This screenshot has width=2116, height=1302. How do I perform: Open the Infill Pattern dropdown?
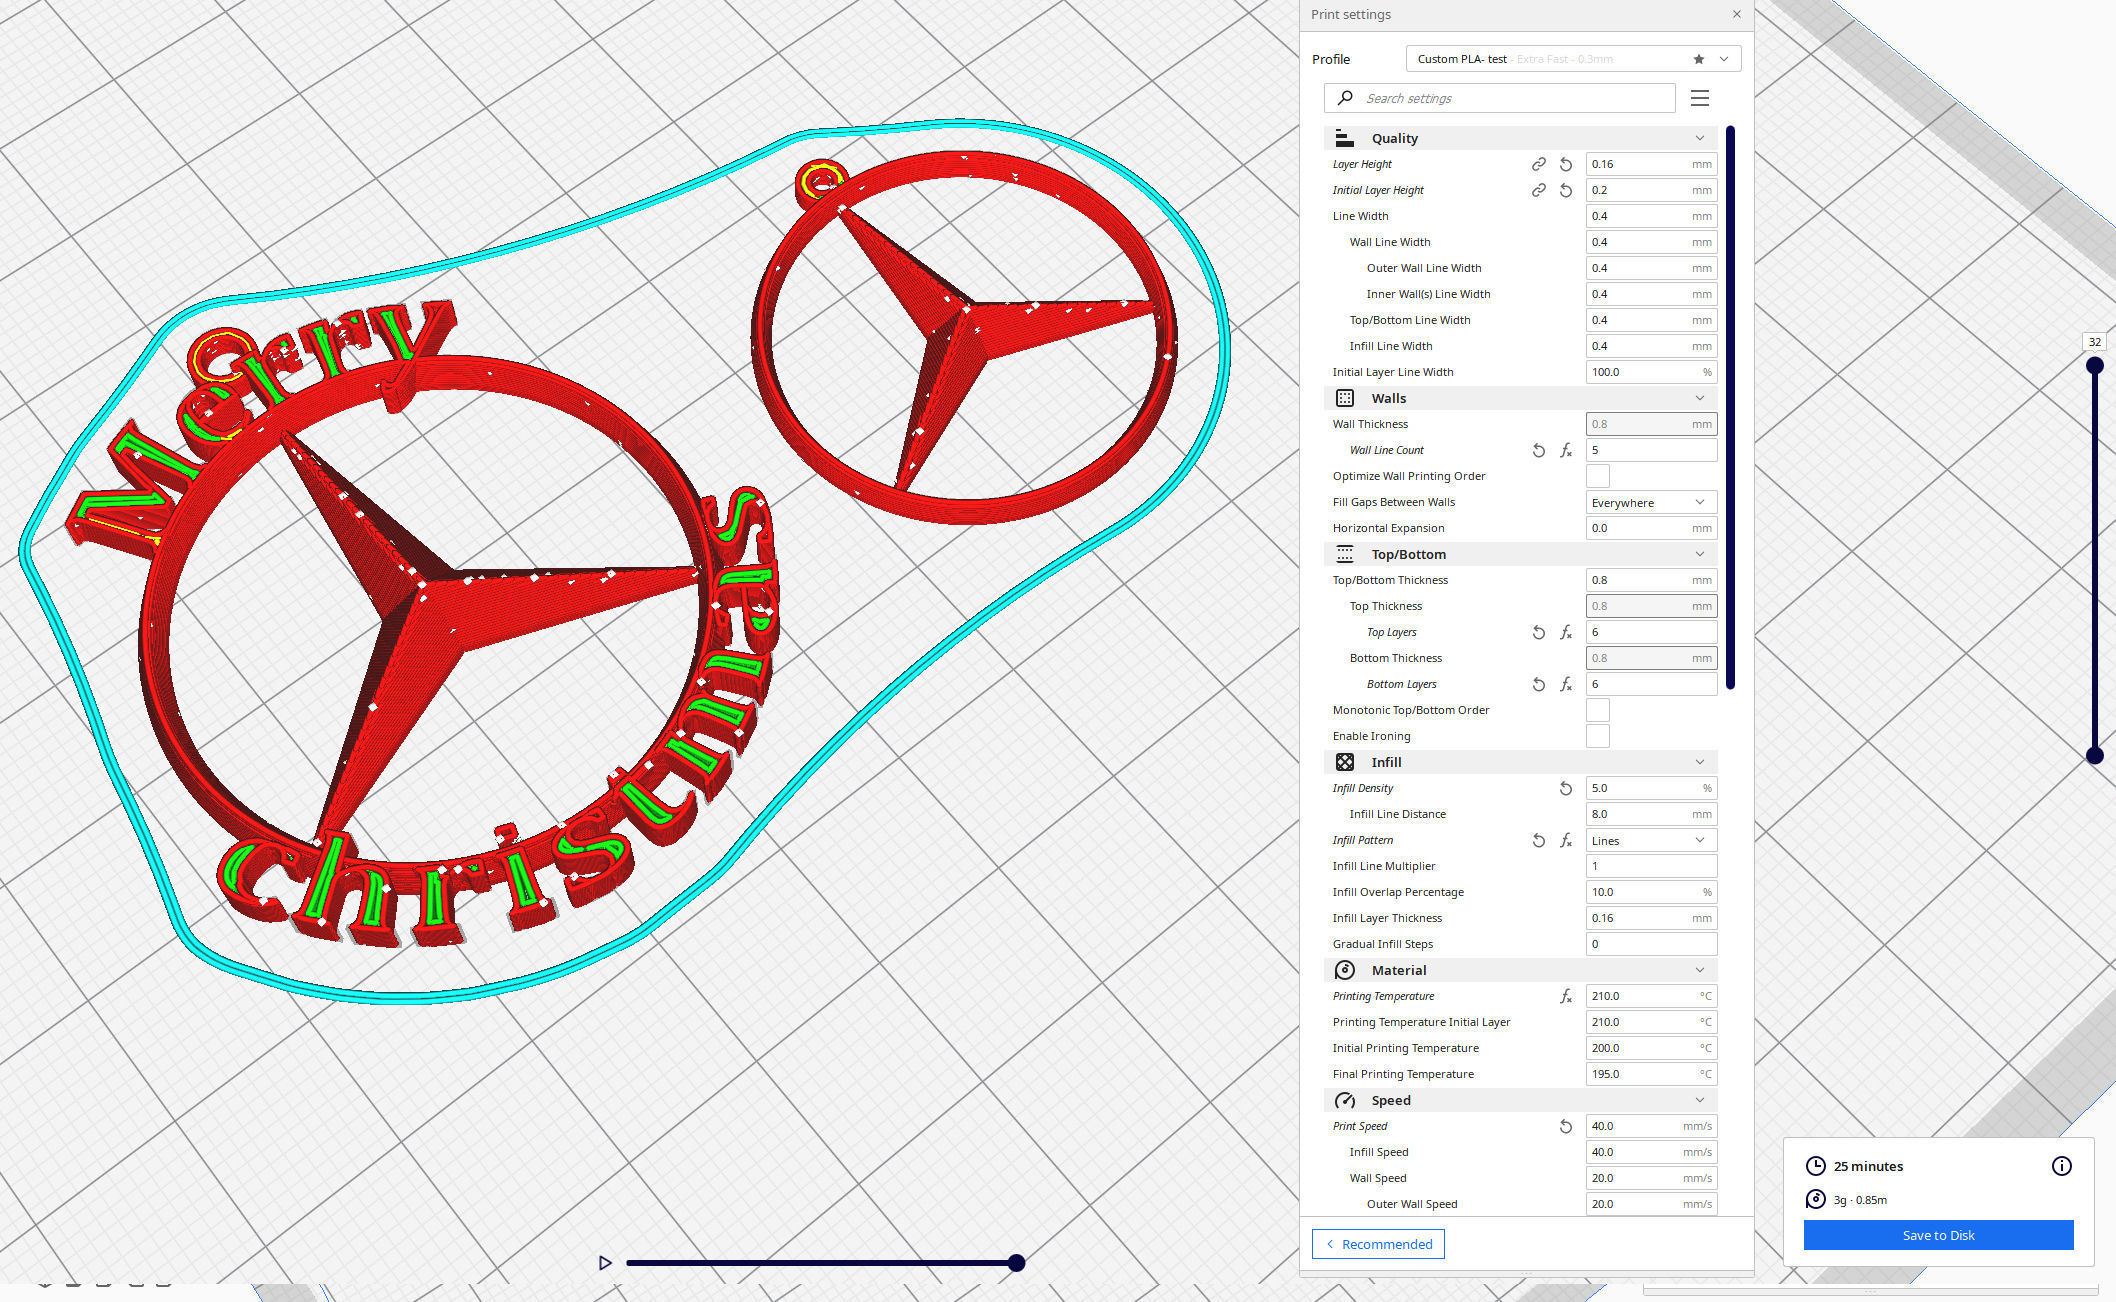click(1651, 840)
